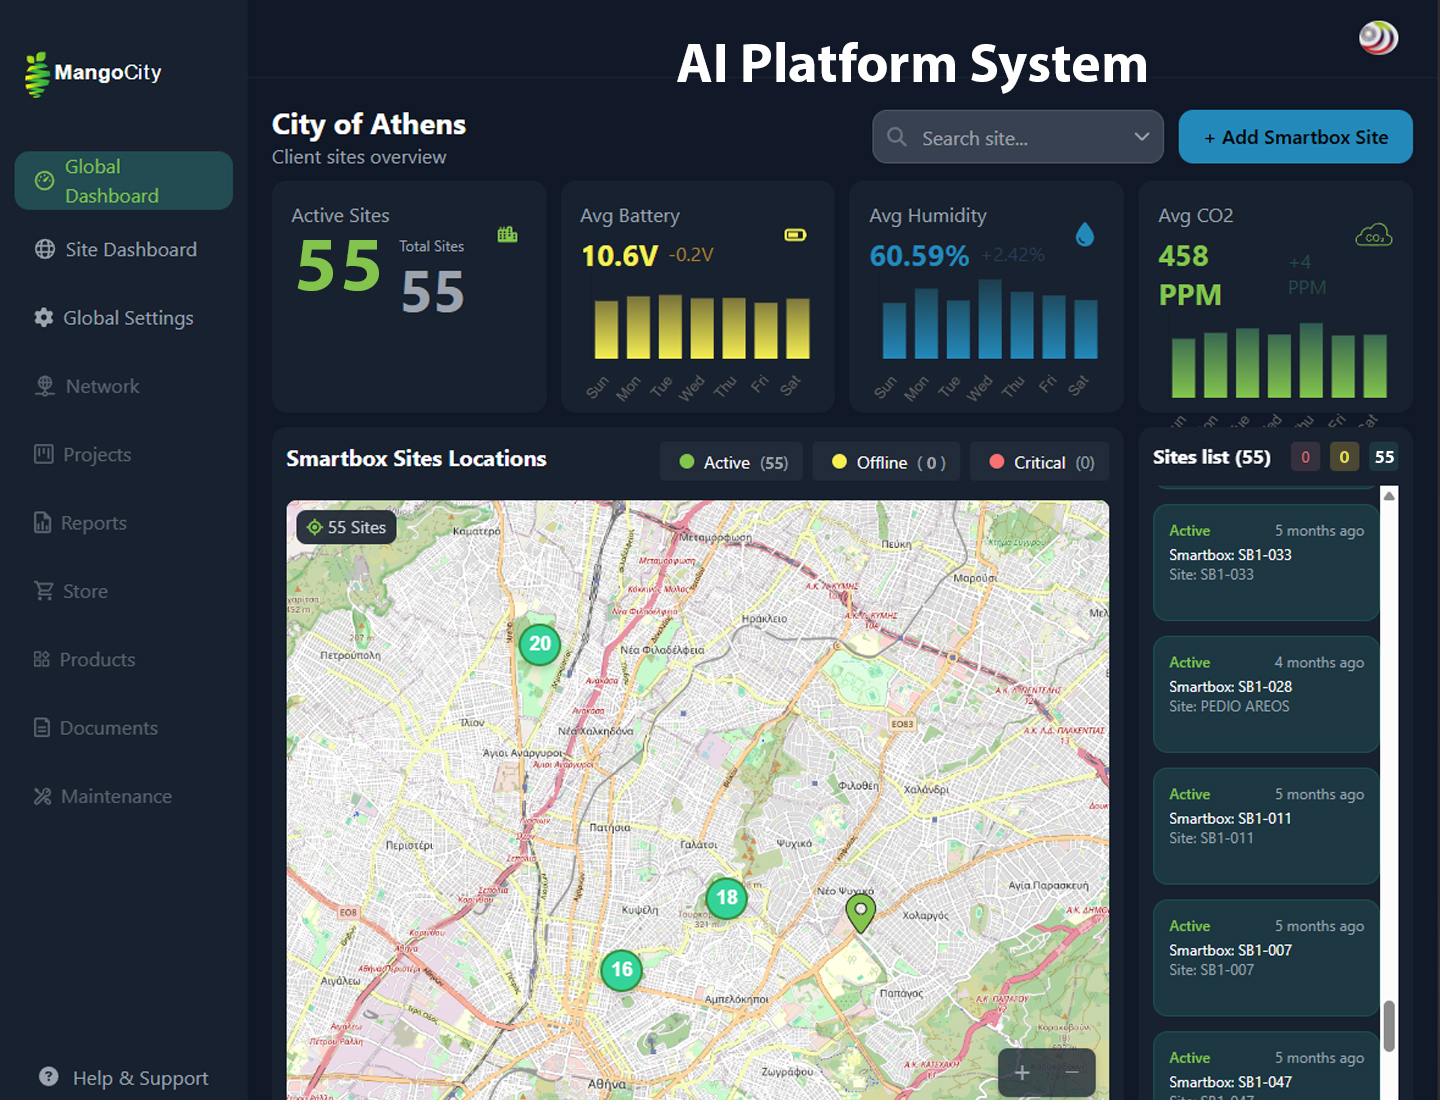
Task: Toggle the Active (55) status filter
Action: (x=731, y=462)
